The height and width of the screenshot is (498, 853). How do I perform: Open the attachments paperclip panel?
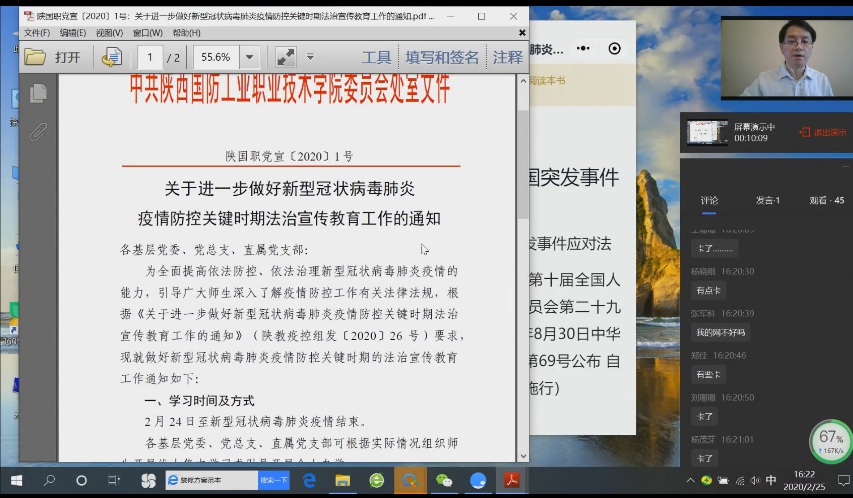click(38, 131)
